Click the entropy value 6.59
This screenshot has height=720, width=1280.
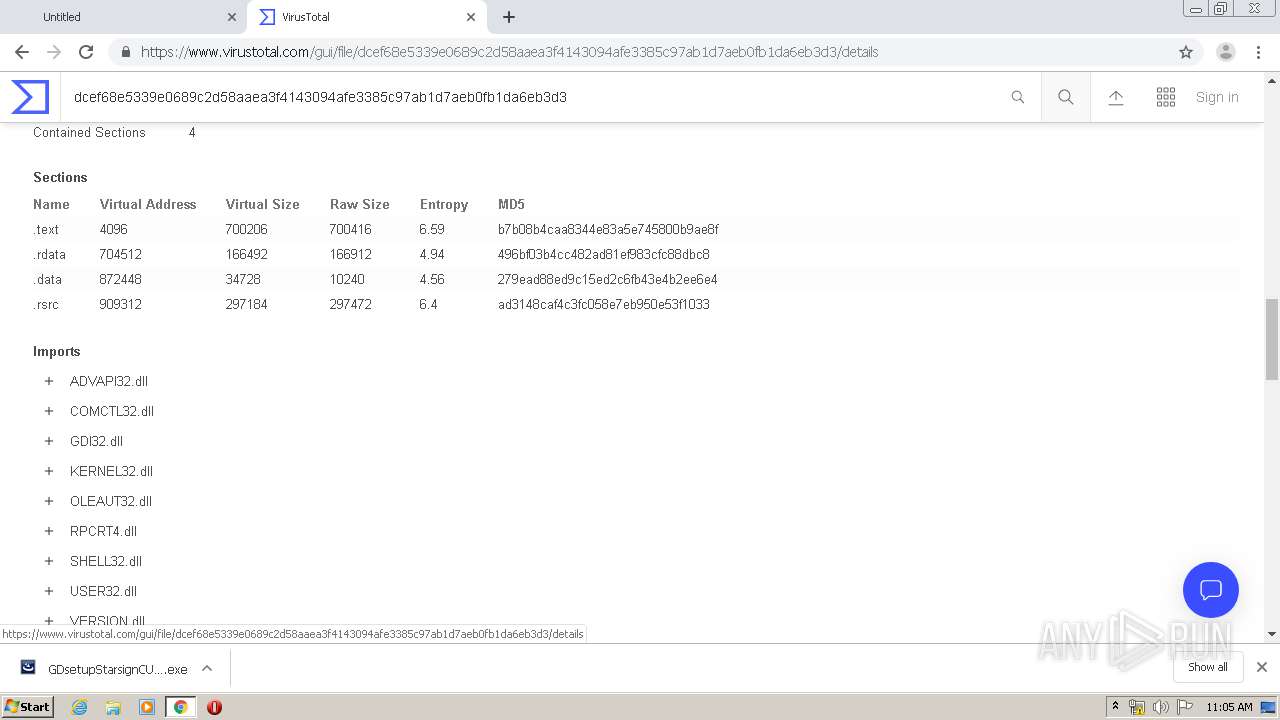tap(432, 229)
